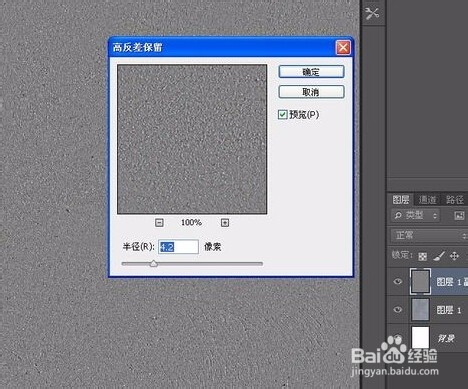Close the 高反差保留 dialog
This screenshot has height=389, width=468.
pyautogui.click(x=343, y=47)
